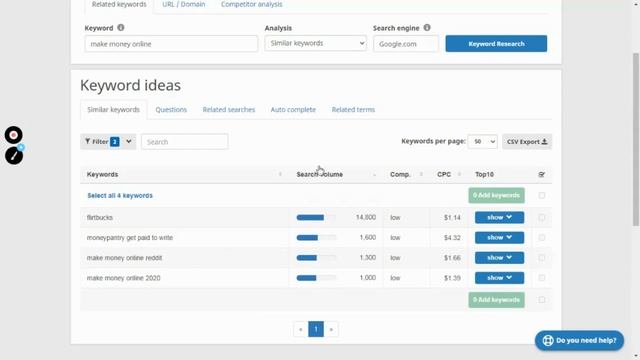Toggle the select-all icon in table header
The image size is (640, 360).
point(542,175)
